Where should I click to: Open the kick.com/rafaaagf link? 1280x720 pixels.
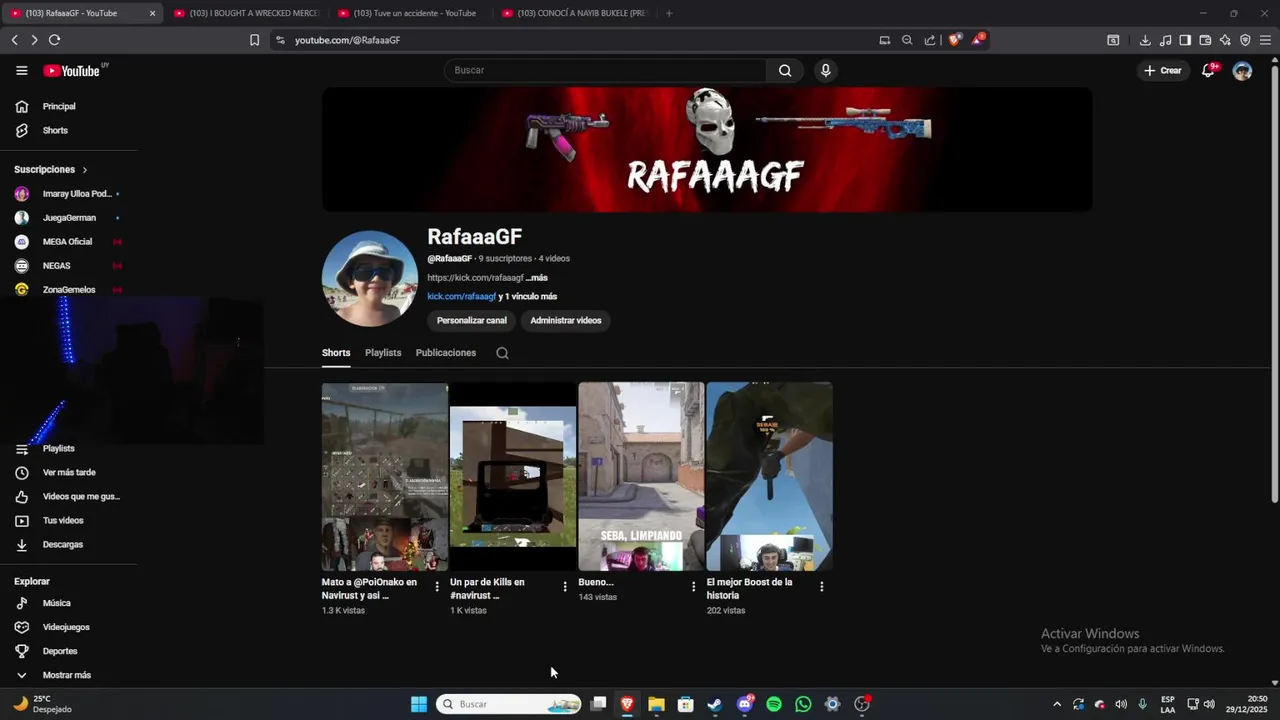(x=462, y=297)
